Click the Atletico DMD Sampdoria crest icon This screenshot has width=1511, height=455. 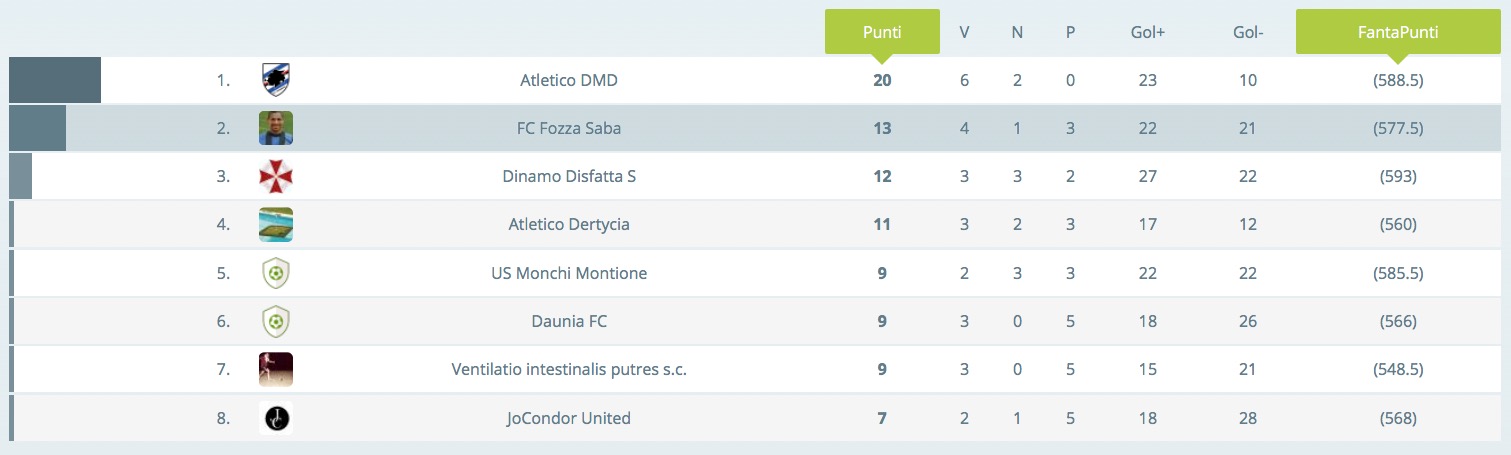(x=275, y=80)
